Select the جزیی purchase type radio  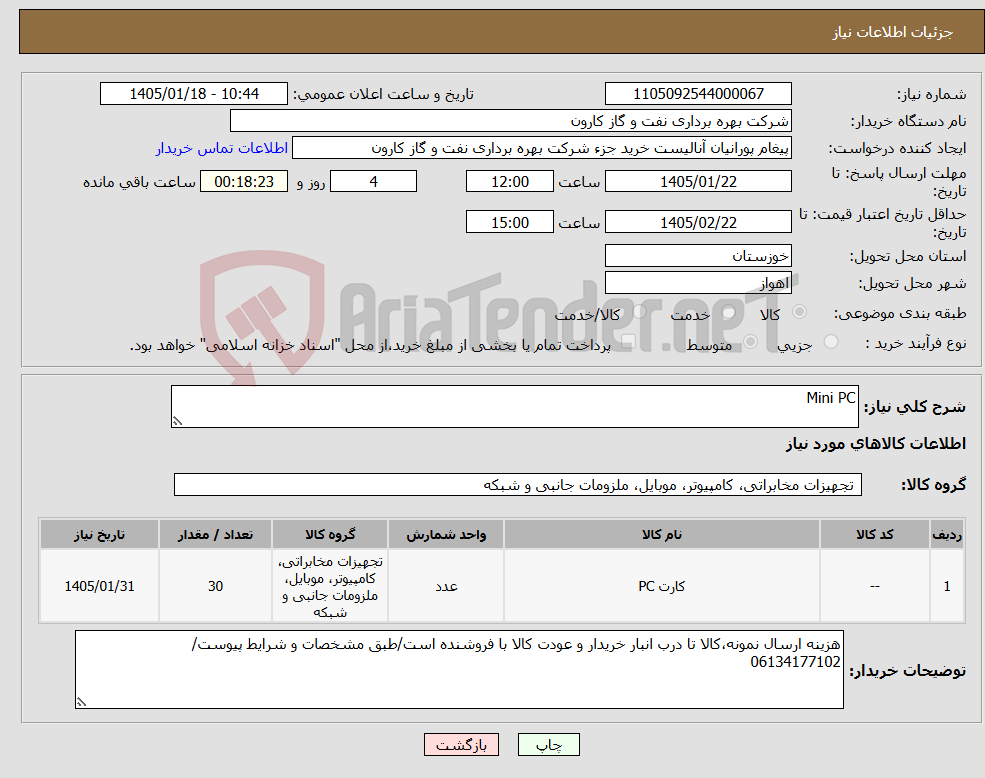point(831,341)
